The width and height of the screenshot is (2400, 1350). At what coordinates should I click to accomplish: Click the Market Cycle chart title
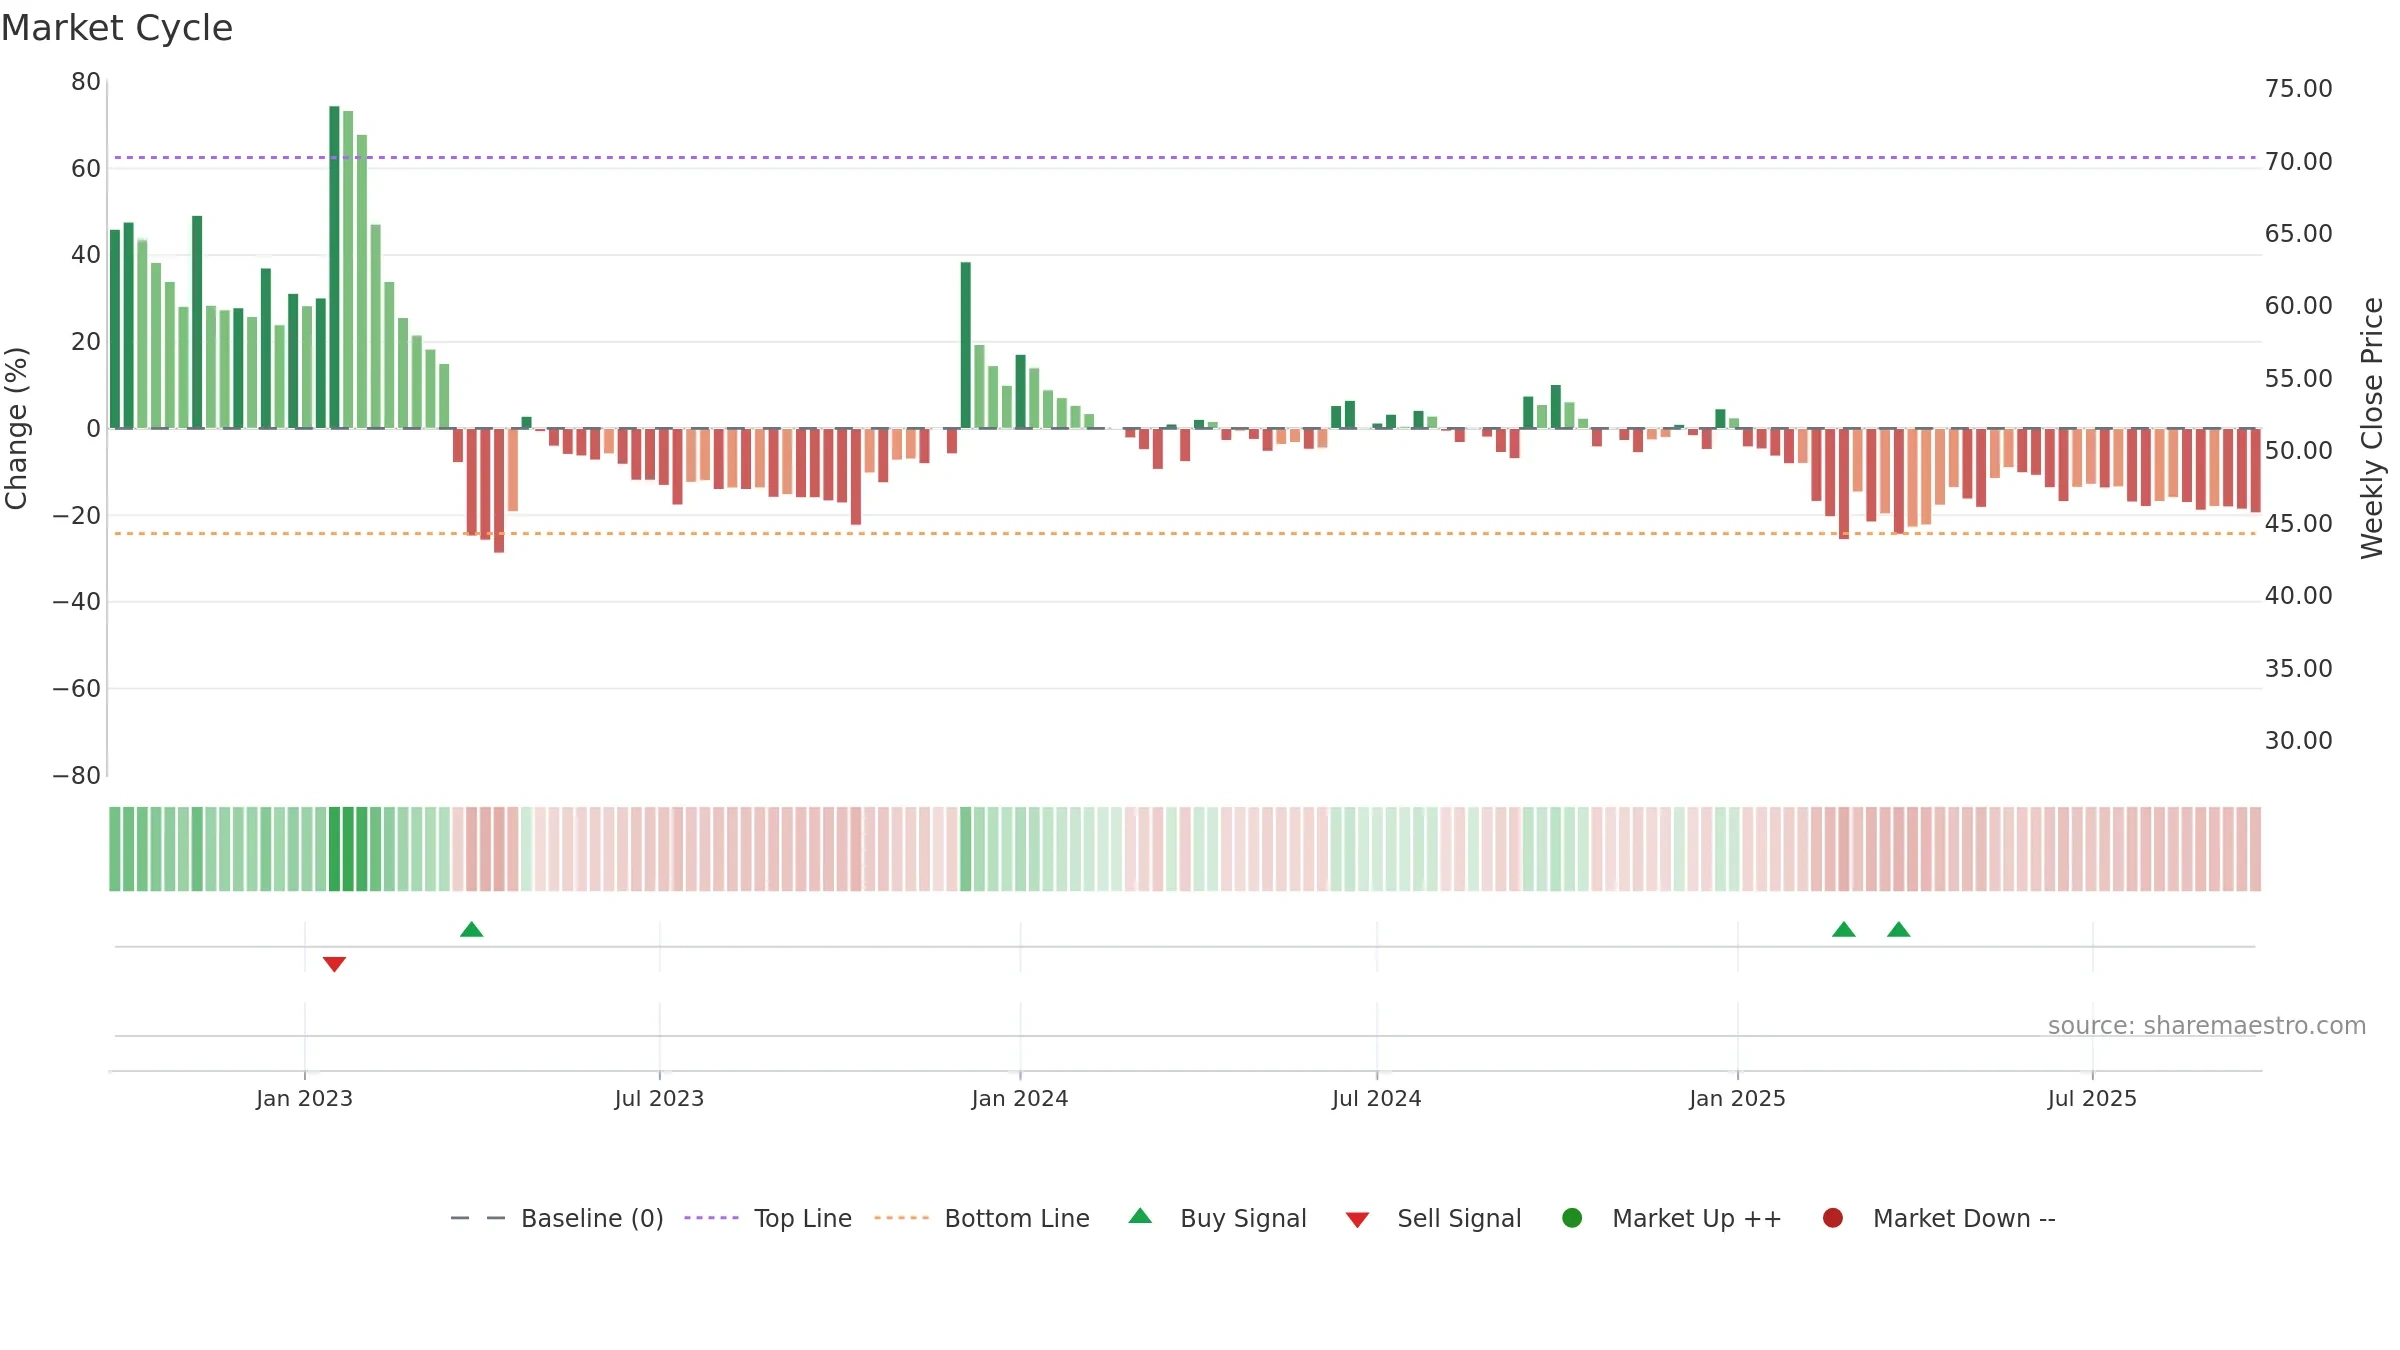117,28
